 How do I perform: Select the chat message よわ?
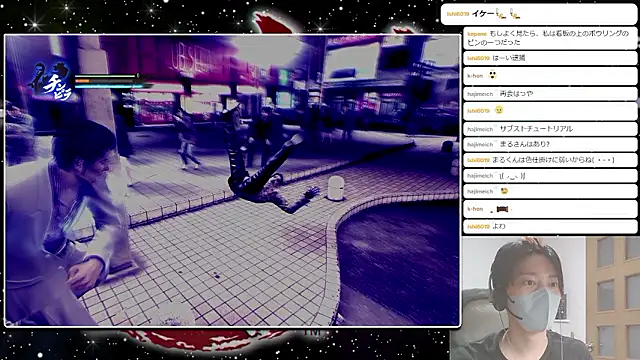pyautogui.click(x=550, y=226)
